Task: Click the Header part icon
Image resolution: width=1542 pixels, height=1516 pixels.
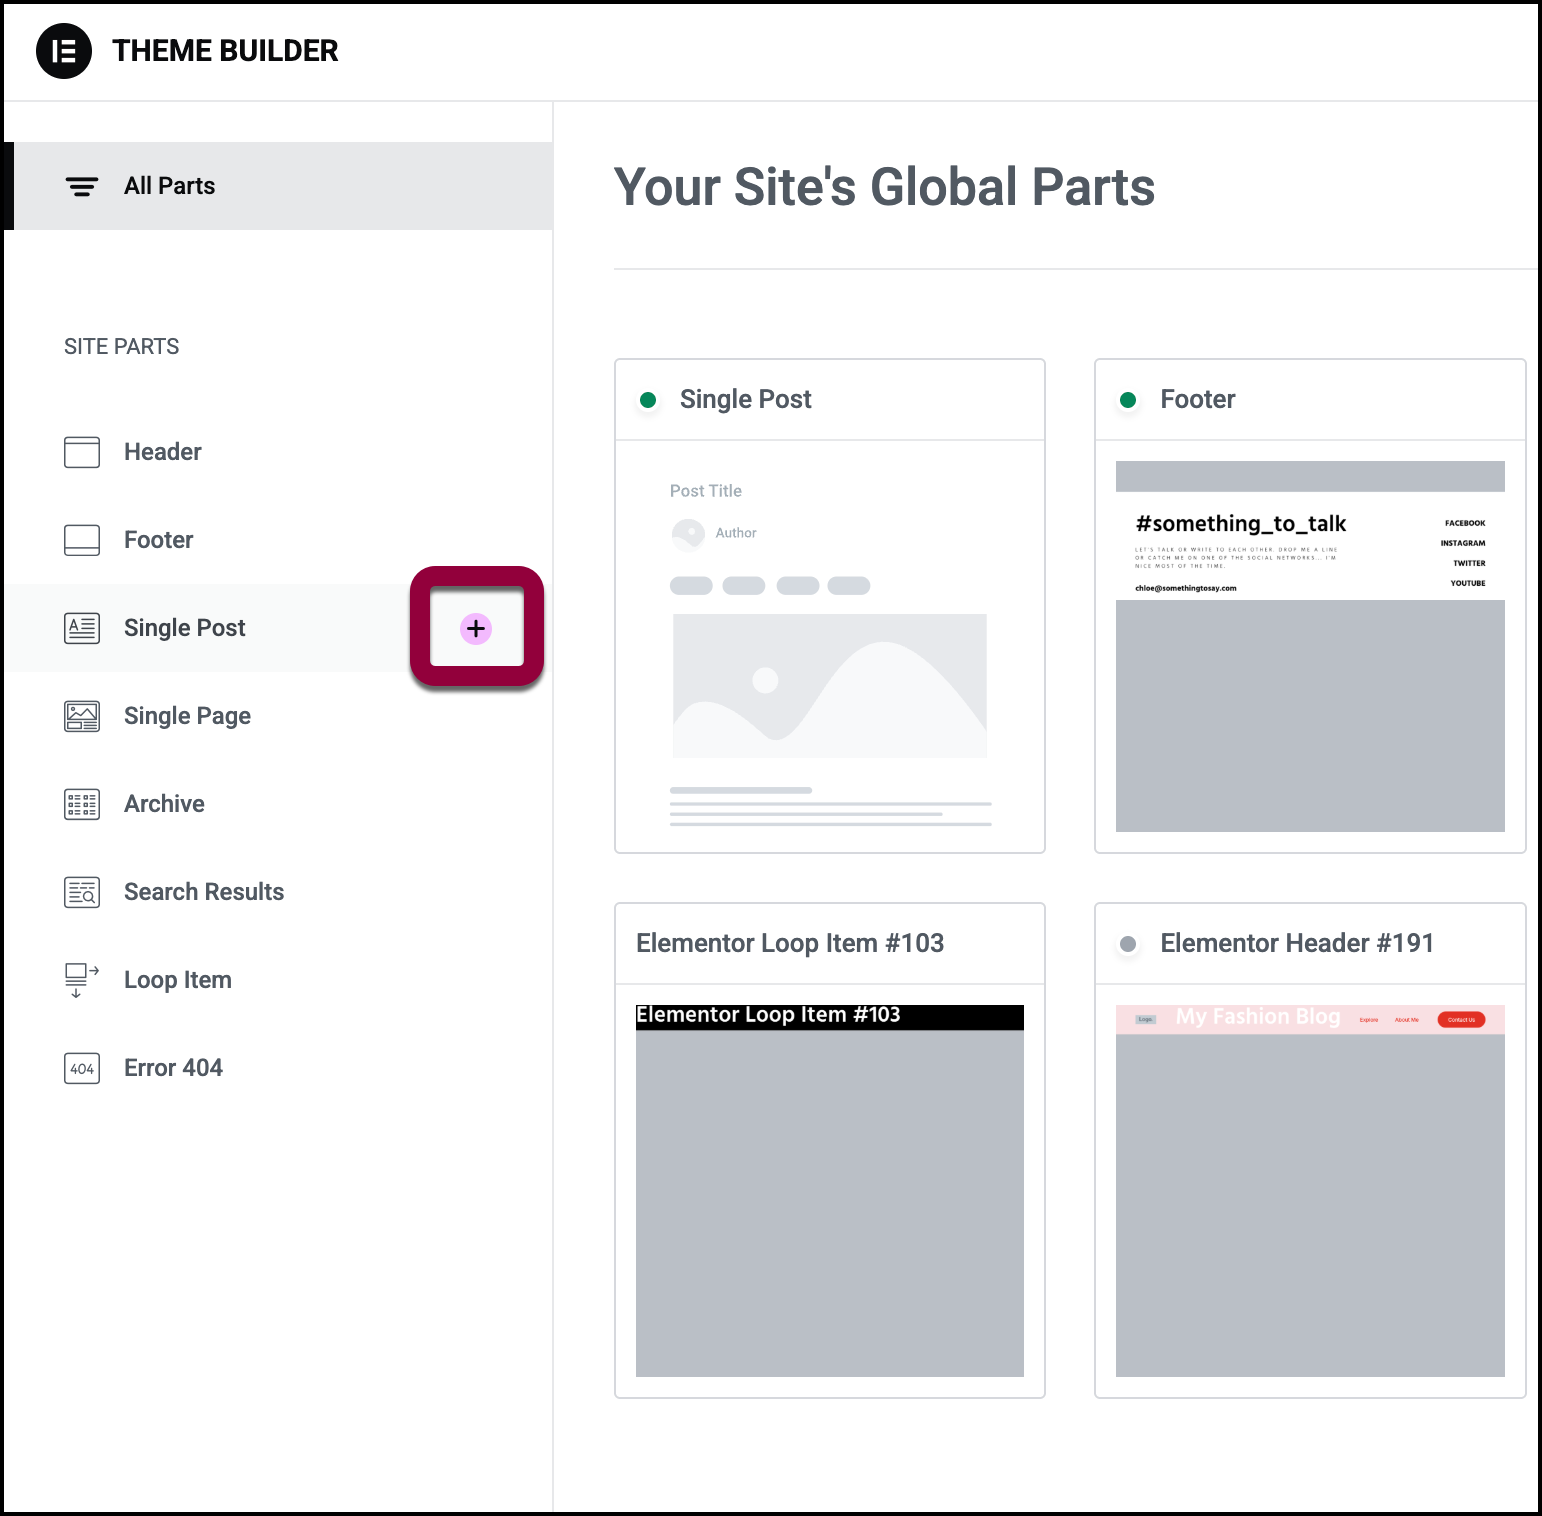Action: point(82,452)
